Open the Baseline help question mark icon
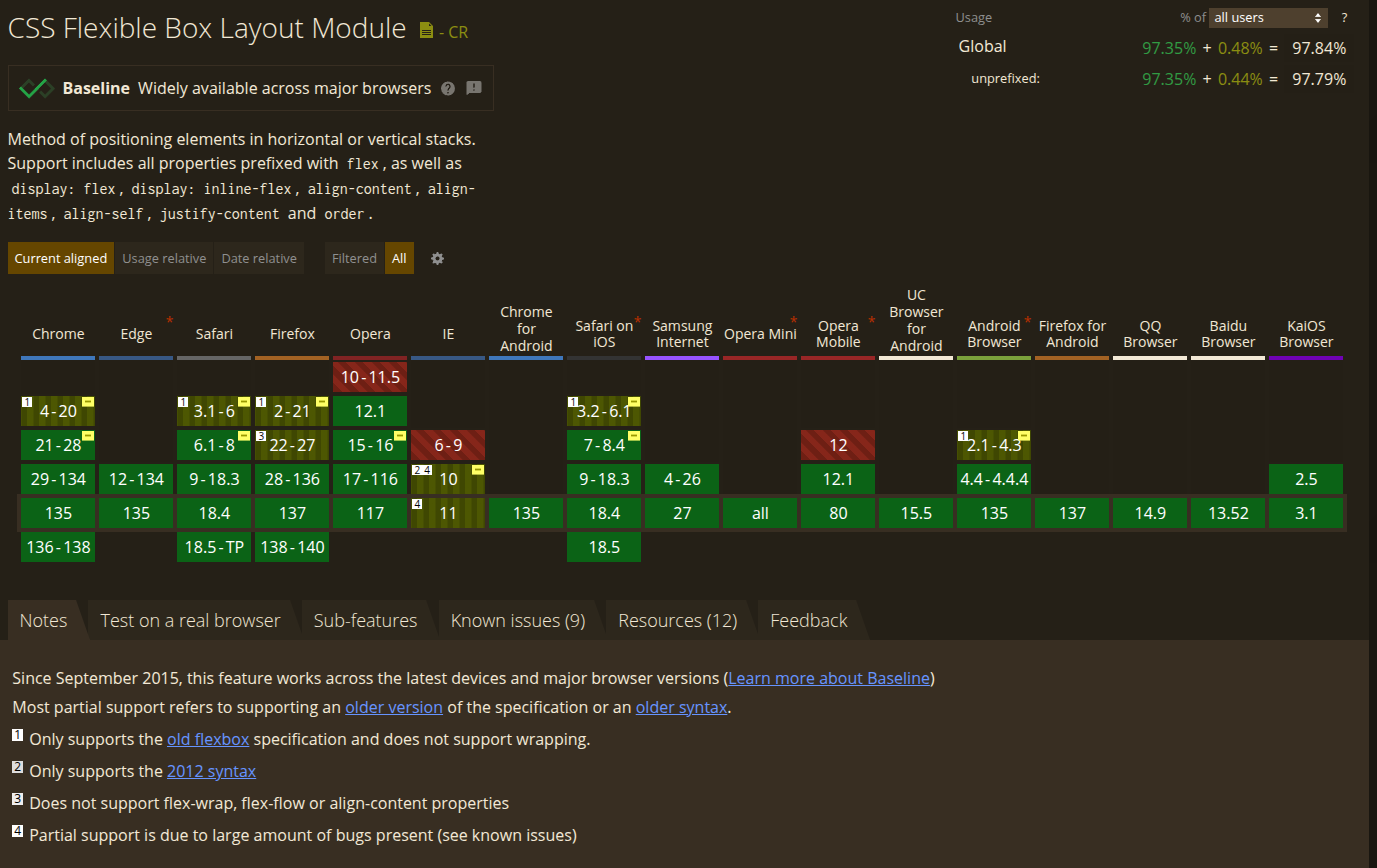 448,88
